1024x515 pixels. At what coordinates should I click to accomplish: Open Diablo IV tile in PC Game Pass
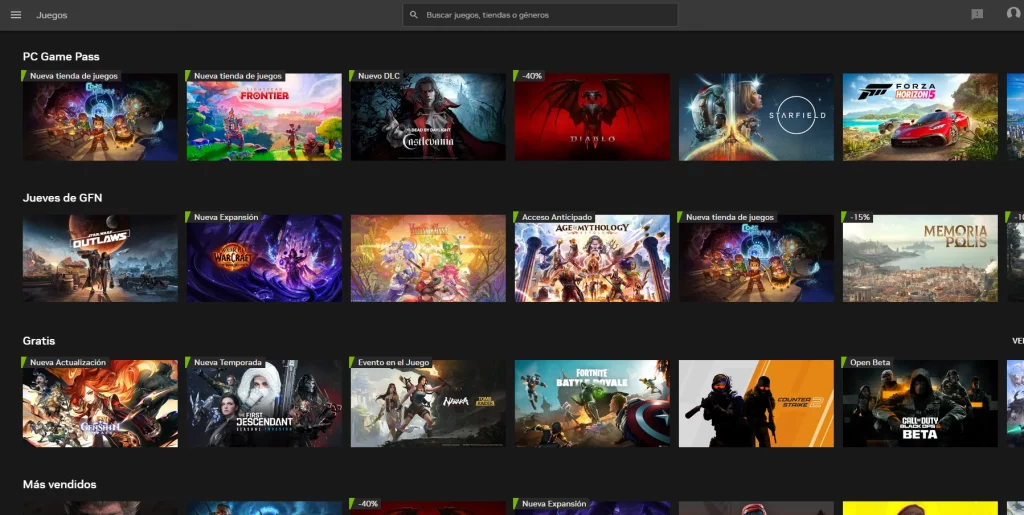(592, 117)
